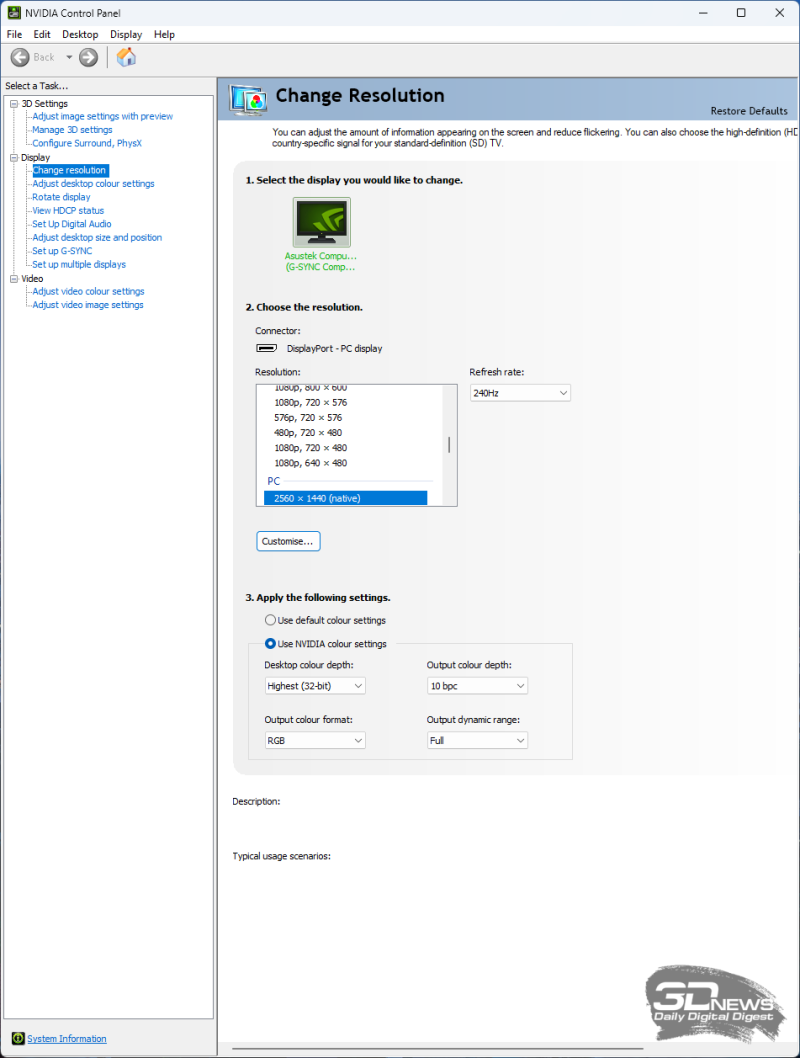Open Adjust image settings with preview
Image resolution: width=800 pixels, height=1058 pixels.
pyautogui.click(x=103, y=116)
